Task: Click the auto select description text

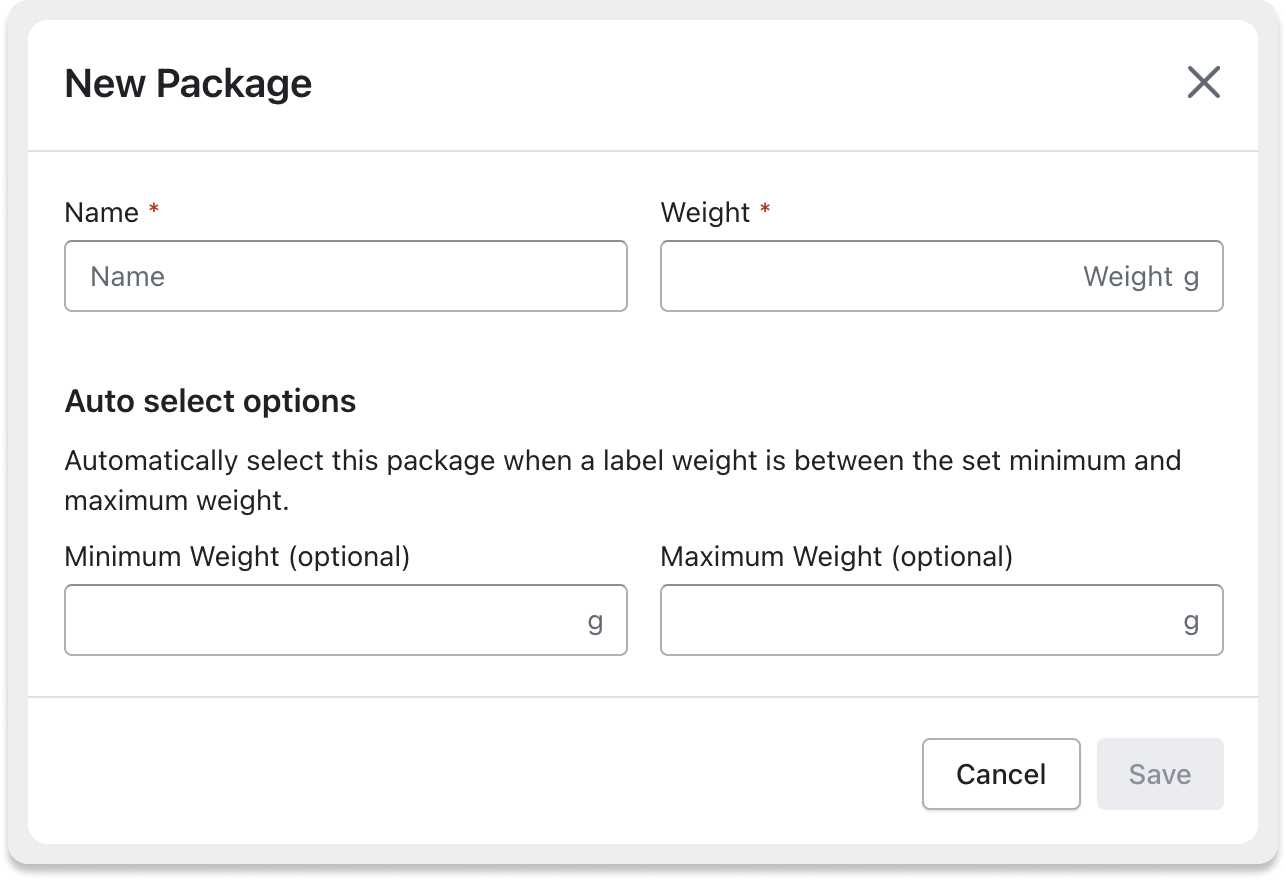Action: [x=622, y=480]
